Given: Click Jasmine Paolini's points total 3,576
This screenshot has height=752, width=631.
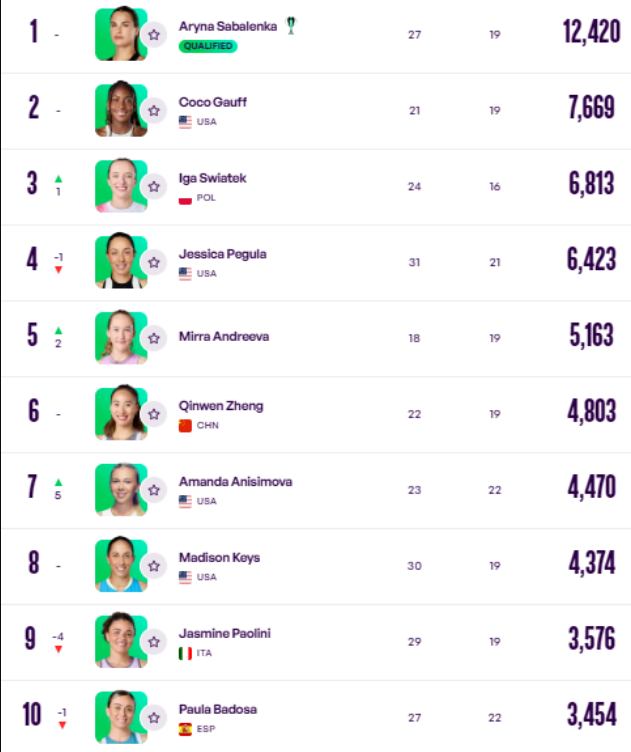Looking at the screenshot, I should coord(592,639).
